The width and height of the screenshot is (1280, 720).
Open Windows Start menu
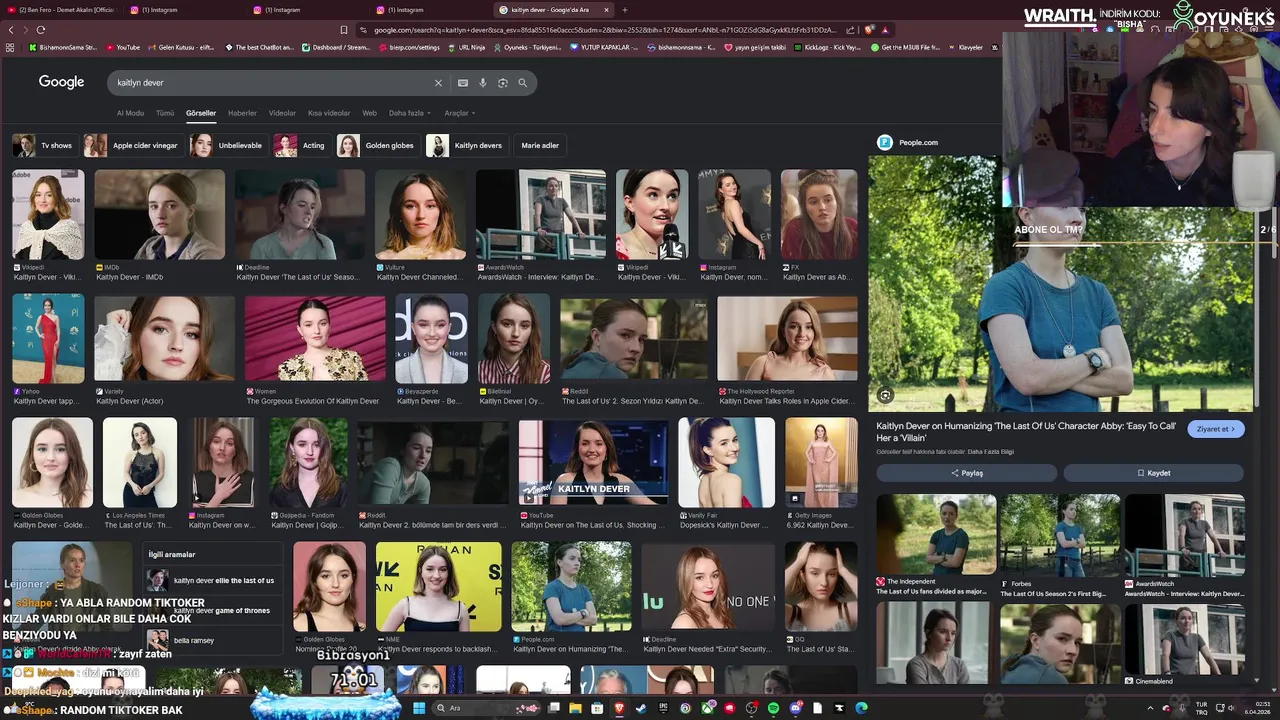pyautogui.click(x=419, y=708)
